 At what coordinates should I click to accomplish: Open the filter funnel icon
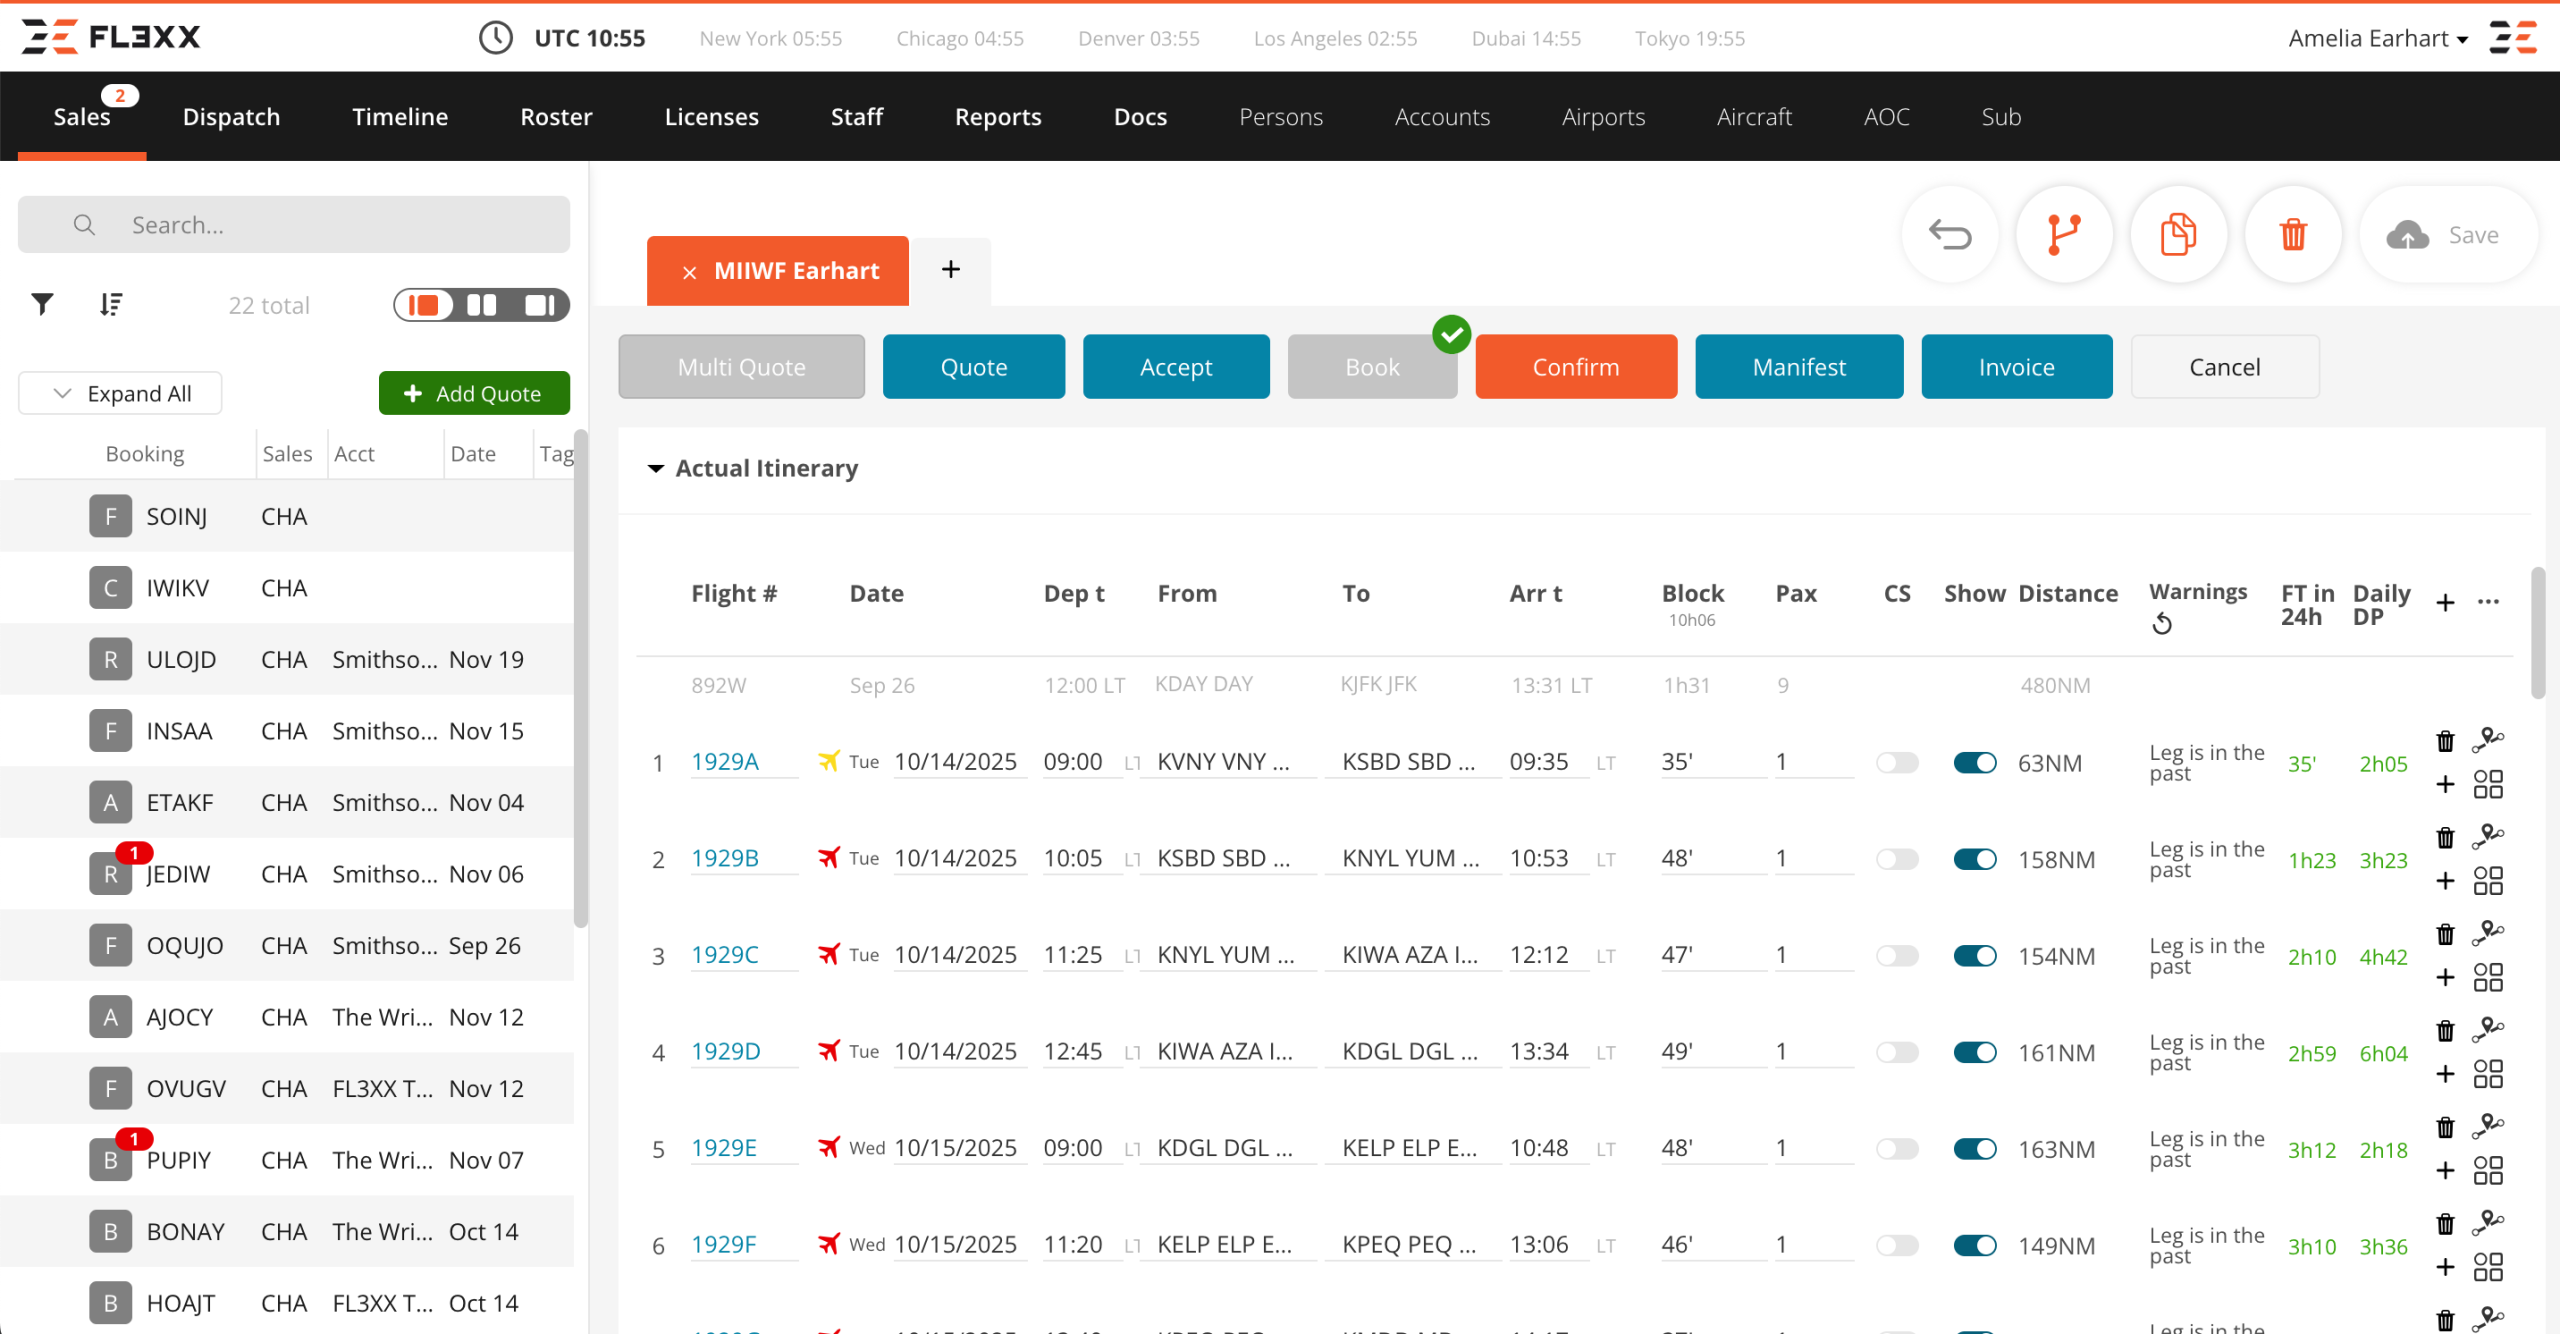point(42,304)
